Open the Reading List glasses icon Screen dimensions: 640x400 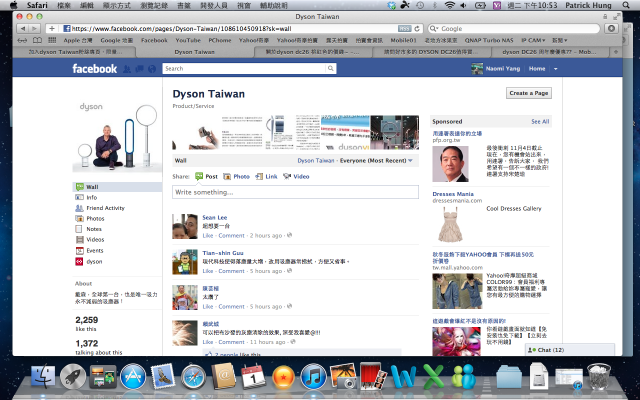click(23, 40)
